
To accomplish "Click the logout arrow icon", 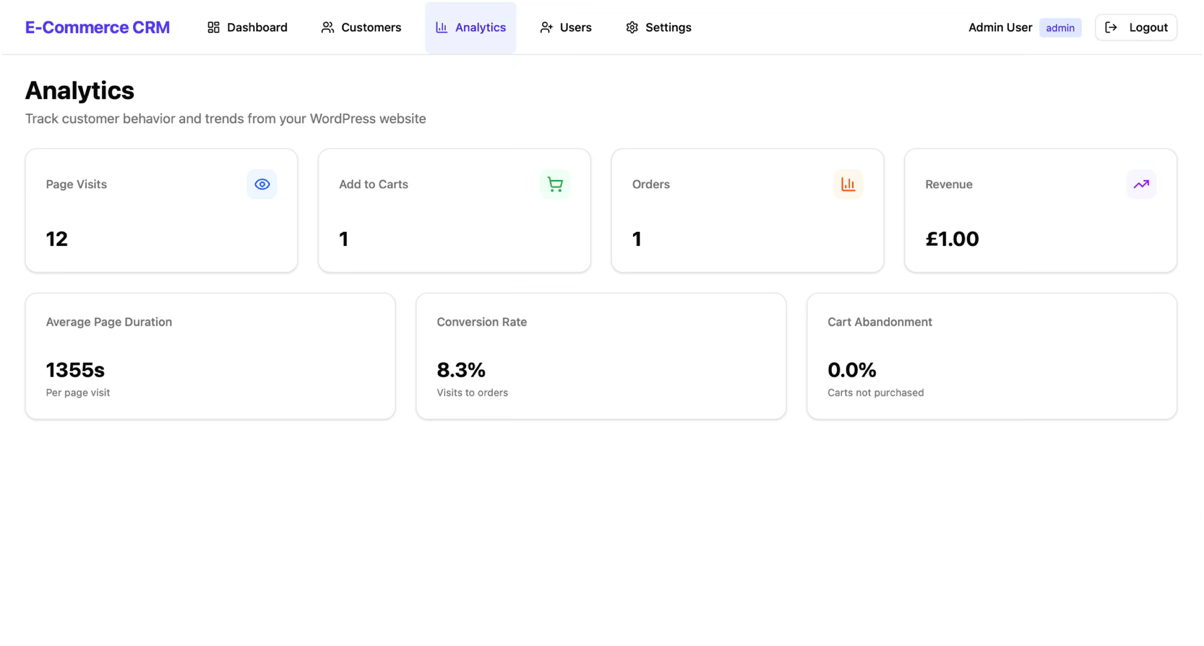I will tap(1111, 27).
